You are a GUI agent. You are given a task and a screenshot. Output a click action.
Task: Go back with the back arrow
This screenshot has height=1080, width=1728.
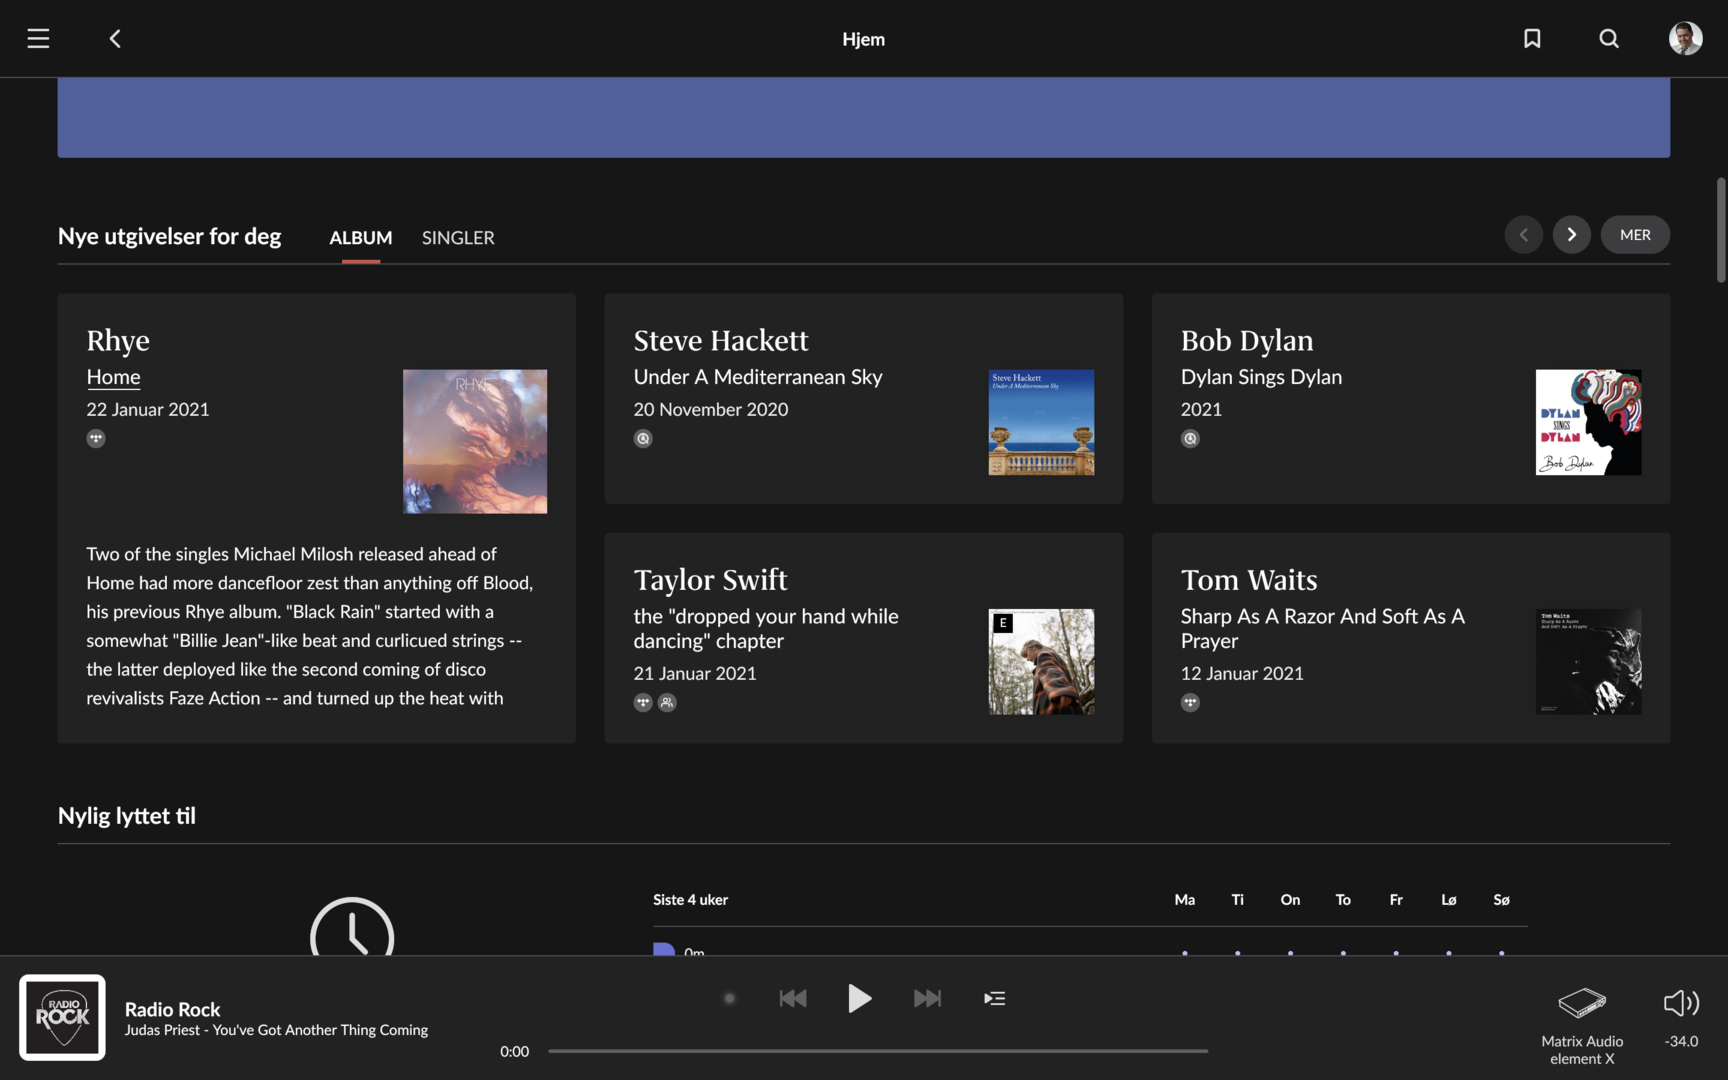pyautogui.click(x=115, y=38)
